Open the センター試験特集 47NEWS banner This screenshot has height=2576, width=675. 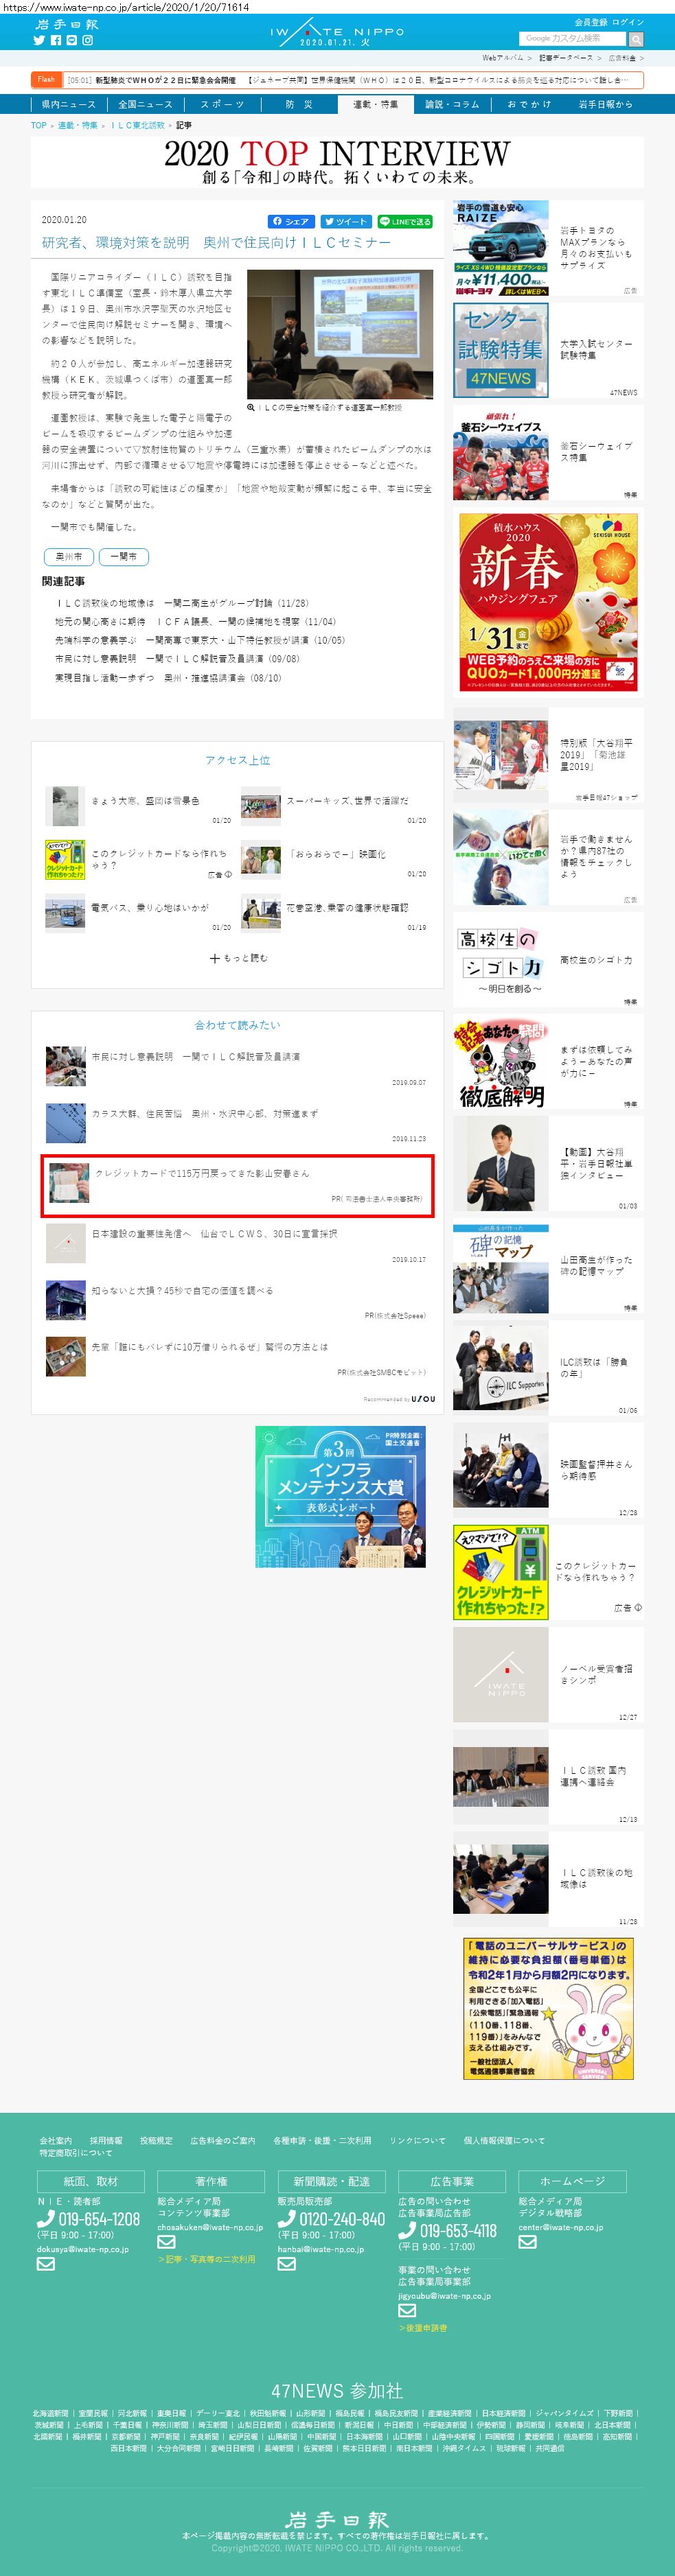pyautogui.click(x=500, y=350)
